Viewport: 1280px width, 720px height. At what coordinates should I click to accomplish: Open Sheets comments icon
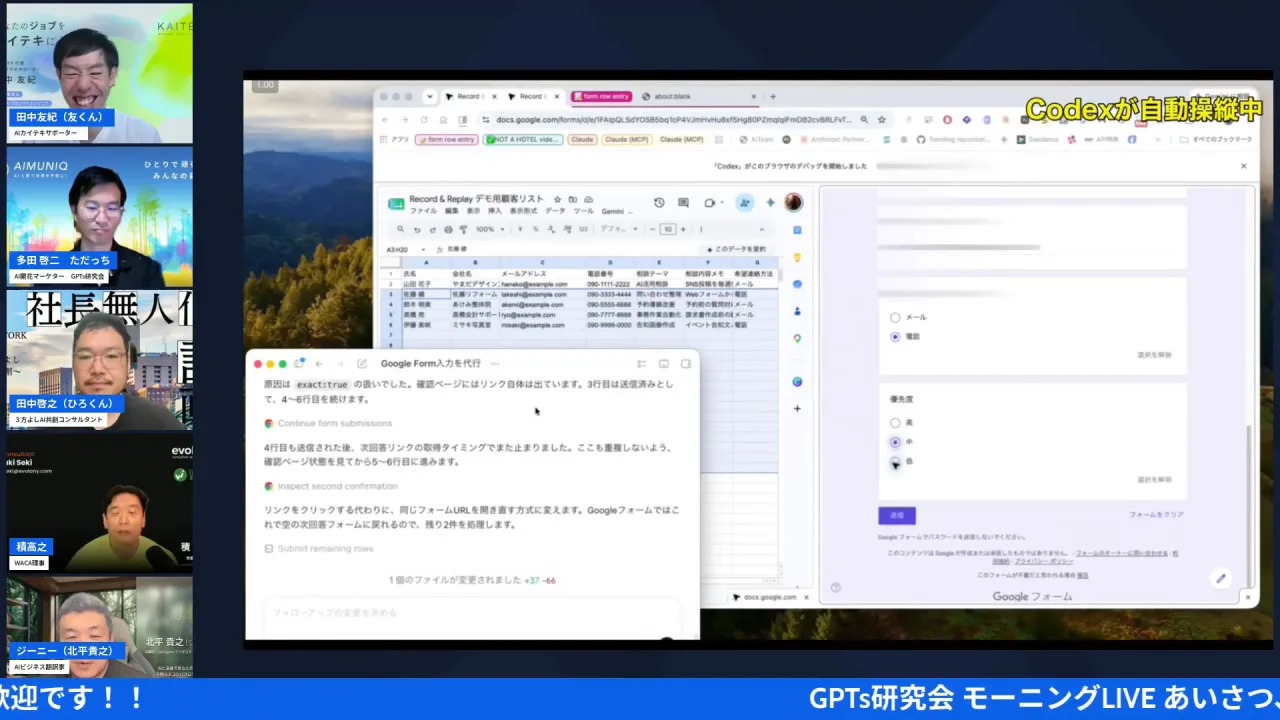tap(685, 203)
